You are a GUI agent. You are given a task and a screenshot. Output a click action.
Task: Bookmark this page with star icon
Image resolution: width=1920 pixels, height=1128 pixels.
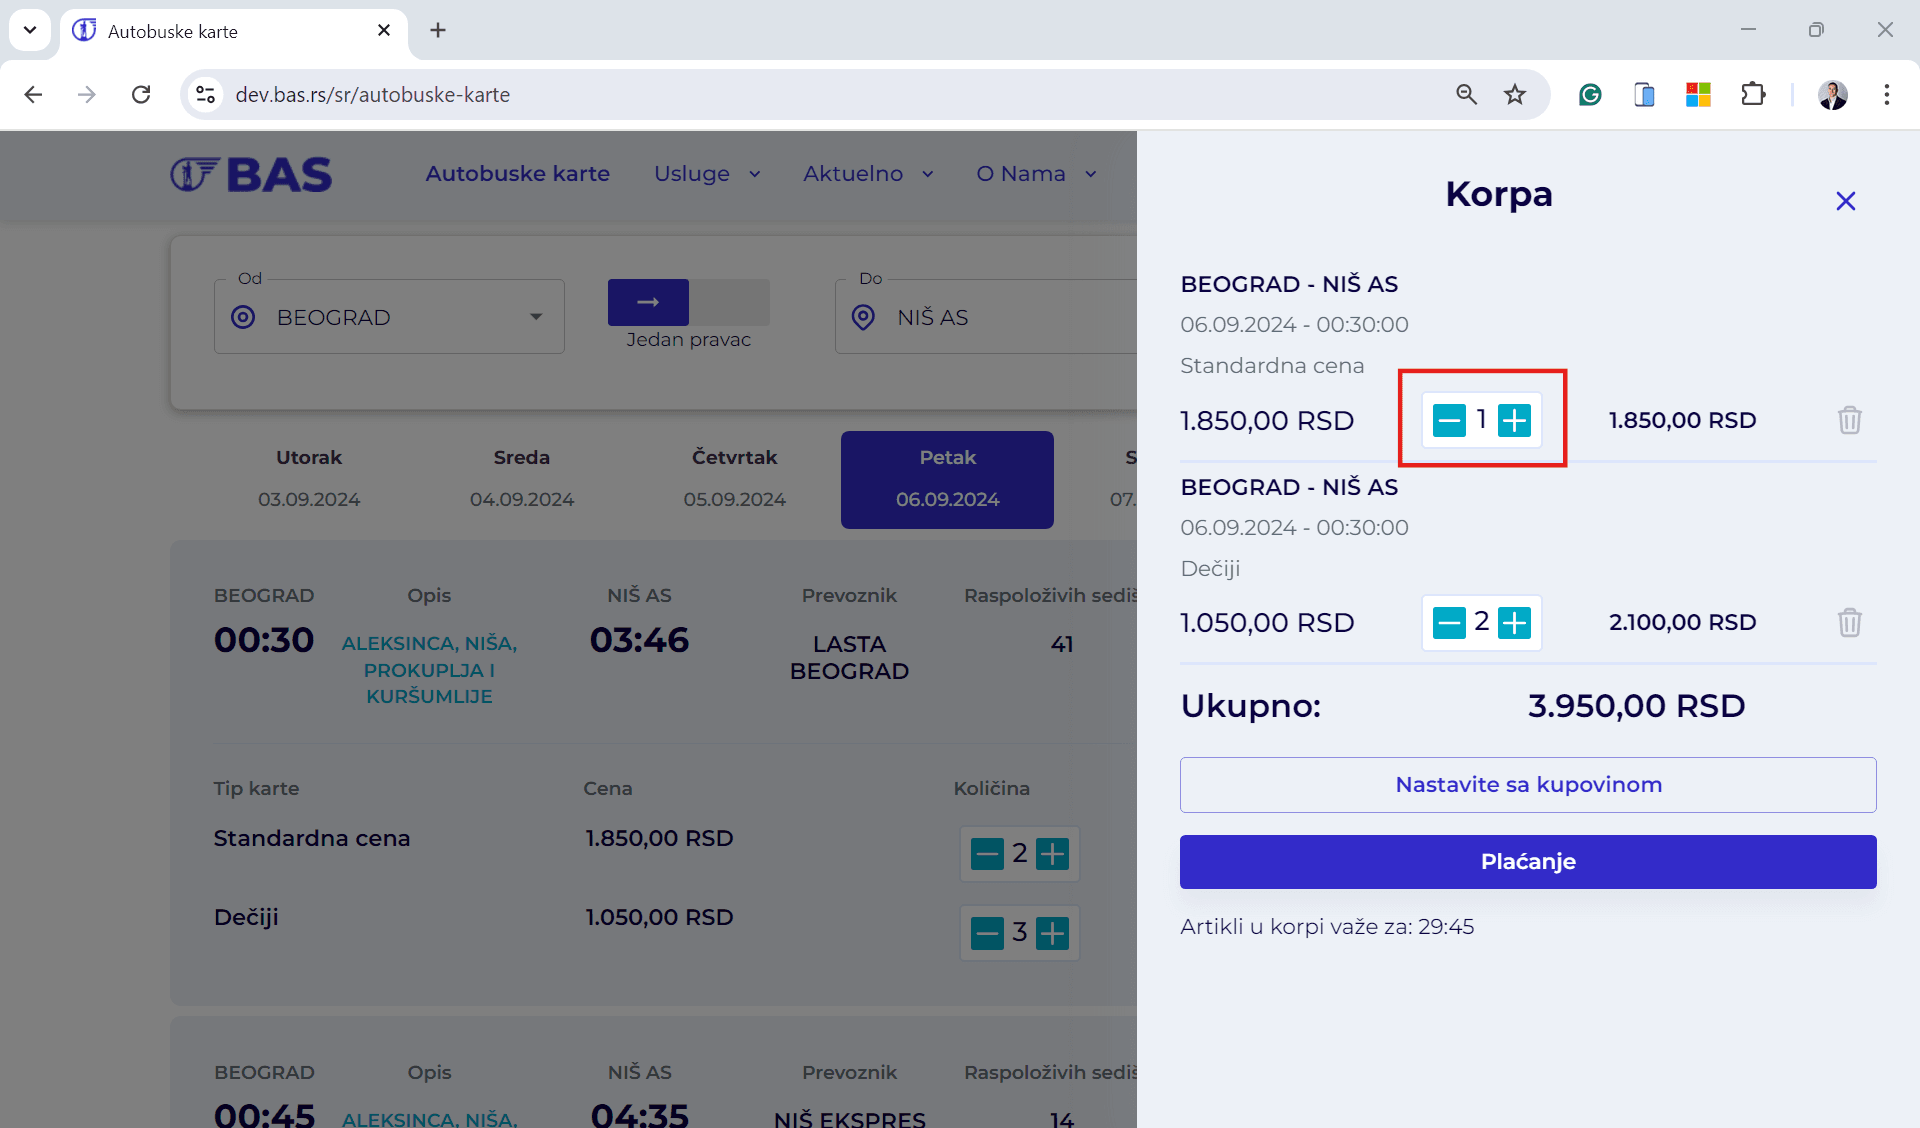tap(1515, 94)
